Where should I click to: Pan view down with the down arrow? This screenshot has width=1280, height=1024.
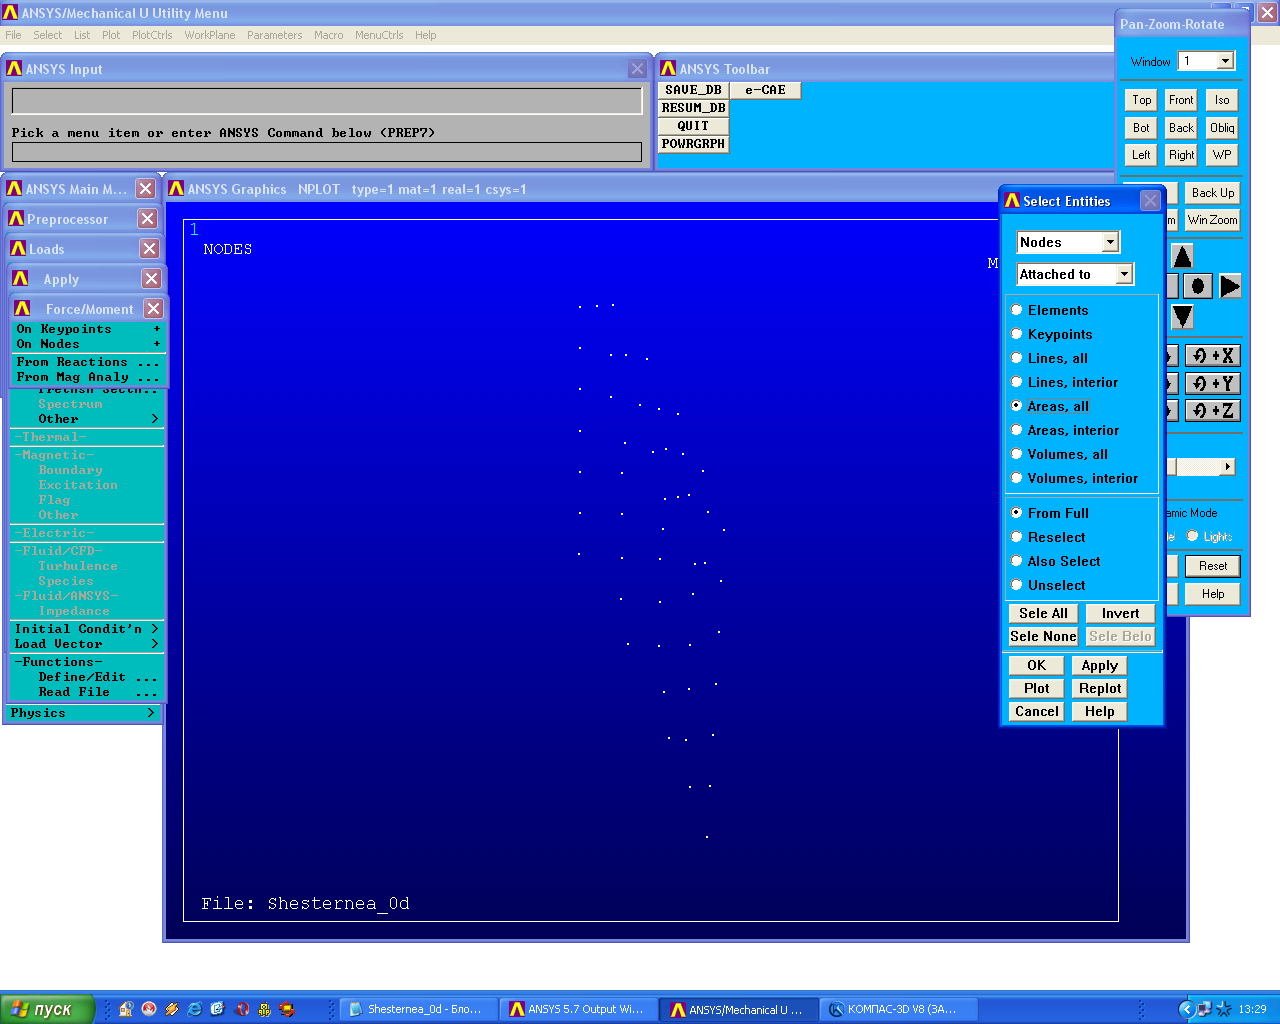[x=1182, y=317]
